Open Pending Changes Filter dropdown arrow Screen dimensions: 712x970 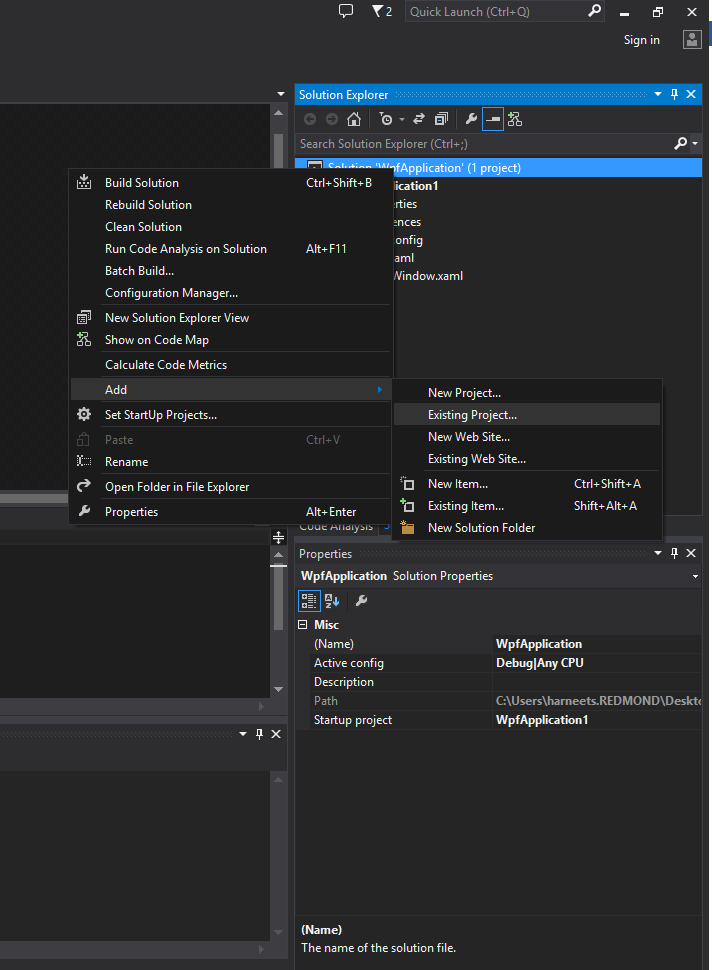point(401,119)
